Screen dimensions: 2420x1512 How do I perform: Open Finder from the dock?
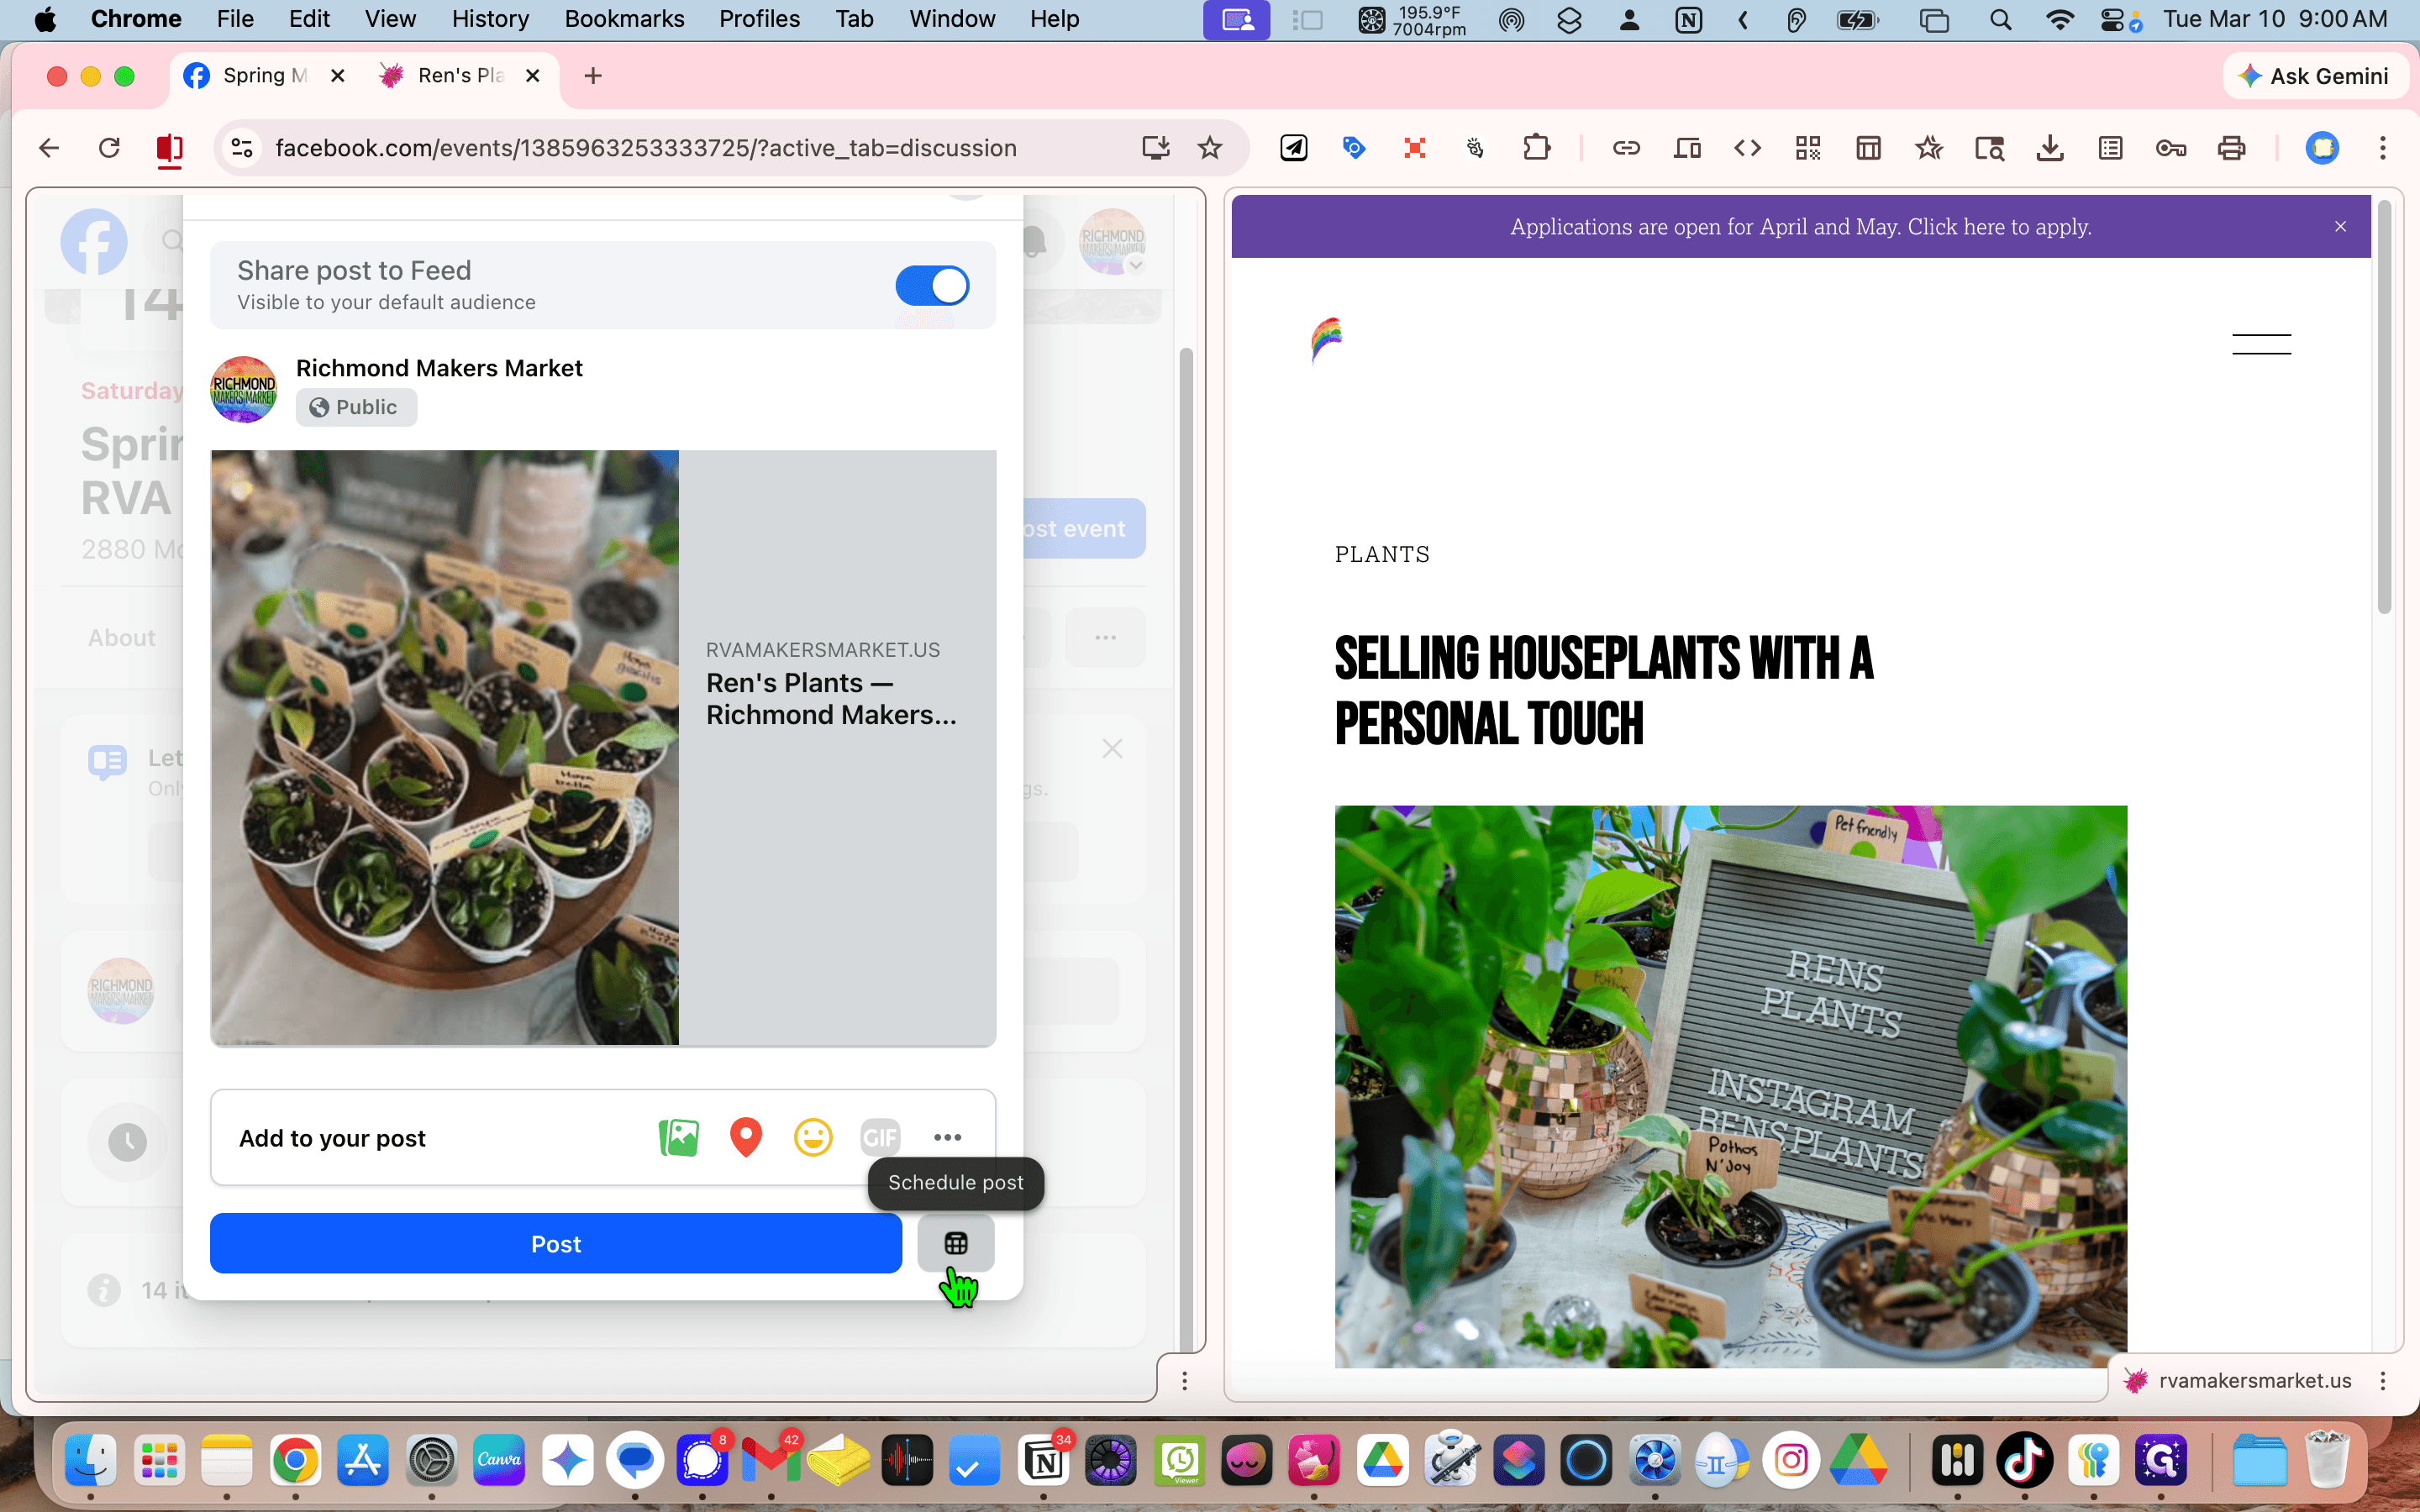[x=91, y=1461]
